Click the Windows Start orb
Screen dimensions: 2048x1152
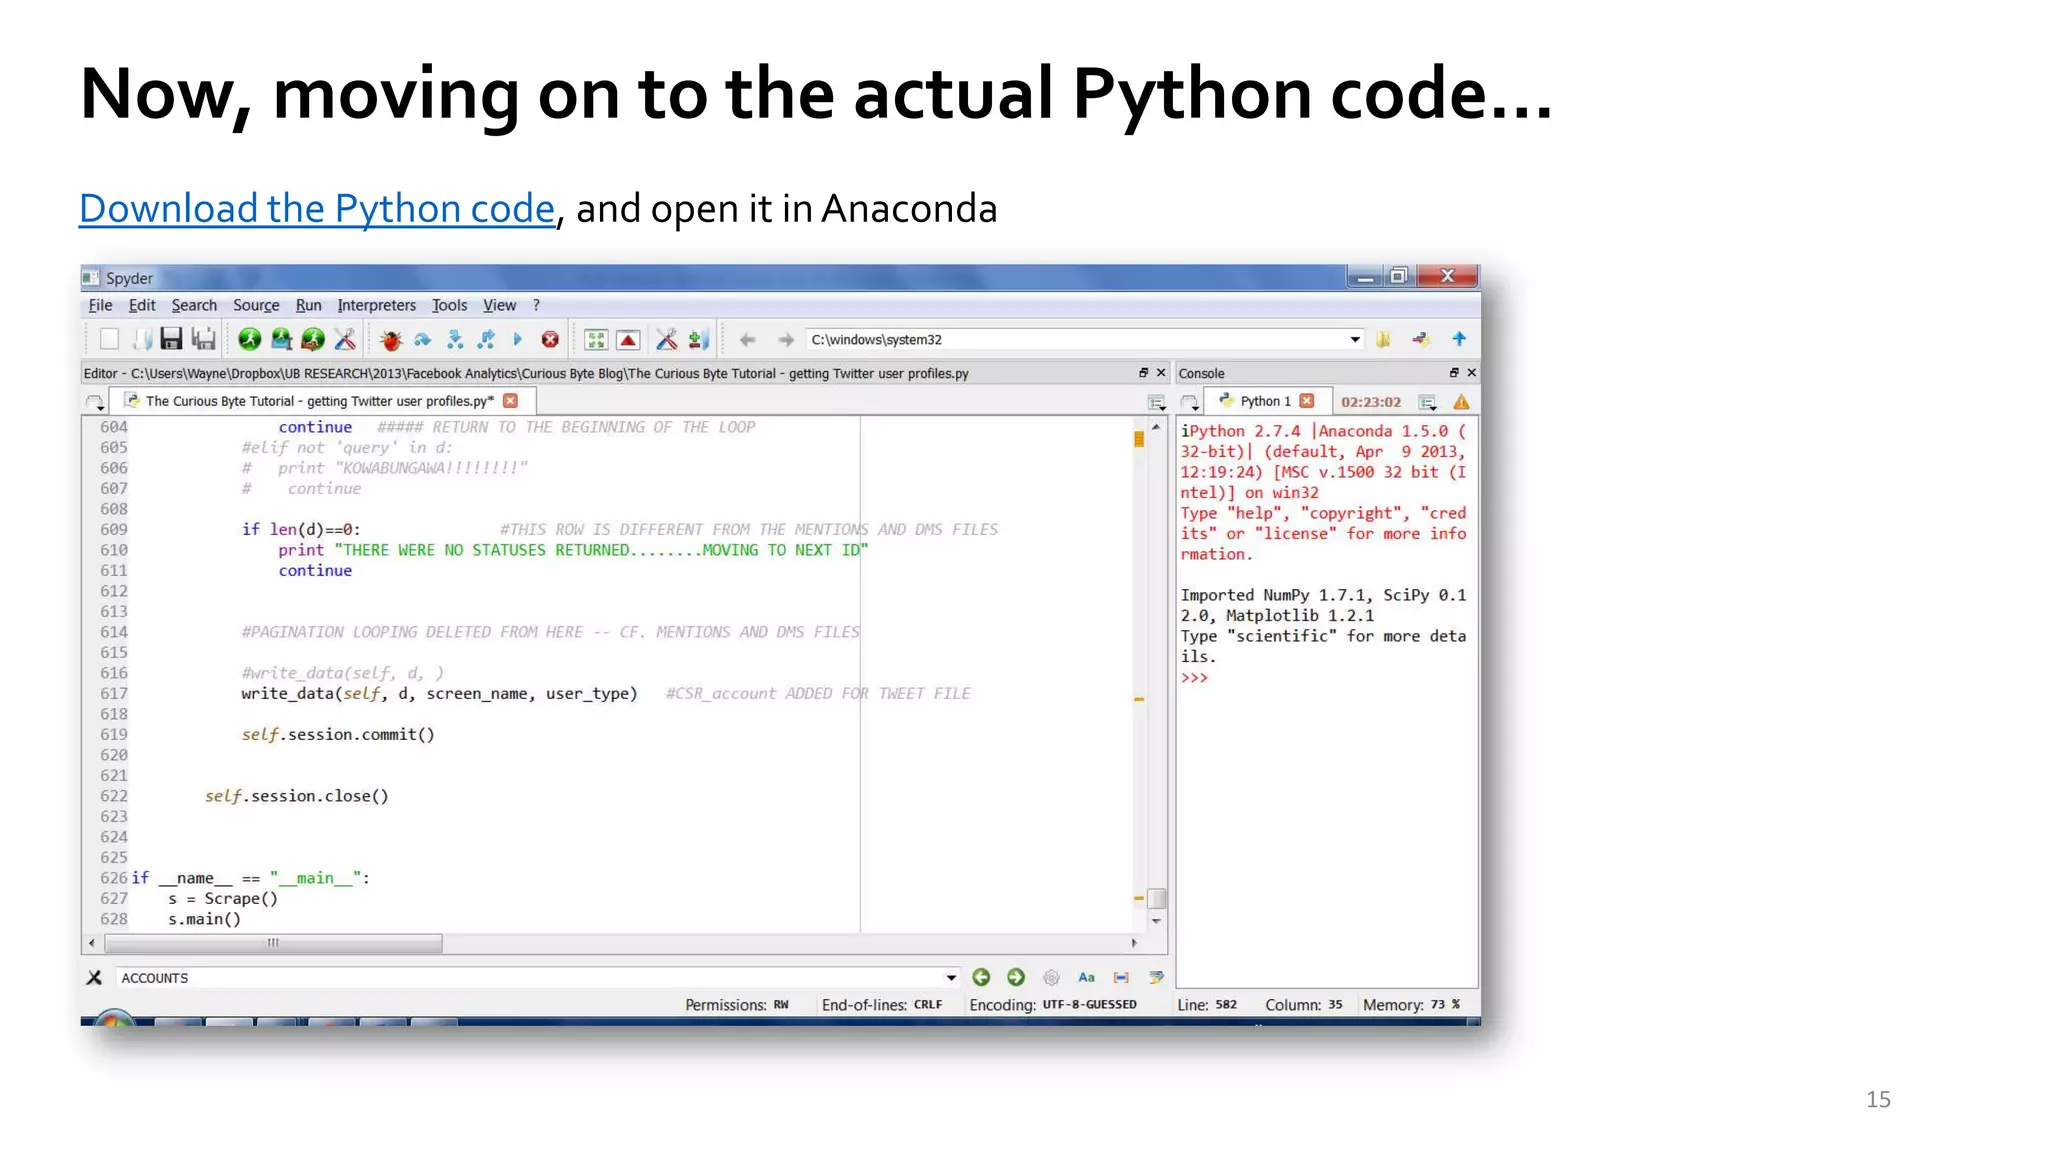click(115, 1019)
